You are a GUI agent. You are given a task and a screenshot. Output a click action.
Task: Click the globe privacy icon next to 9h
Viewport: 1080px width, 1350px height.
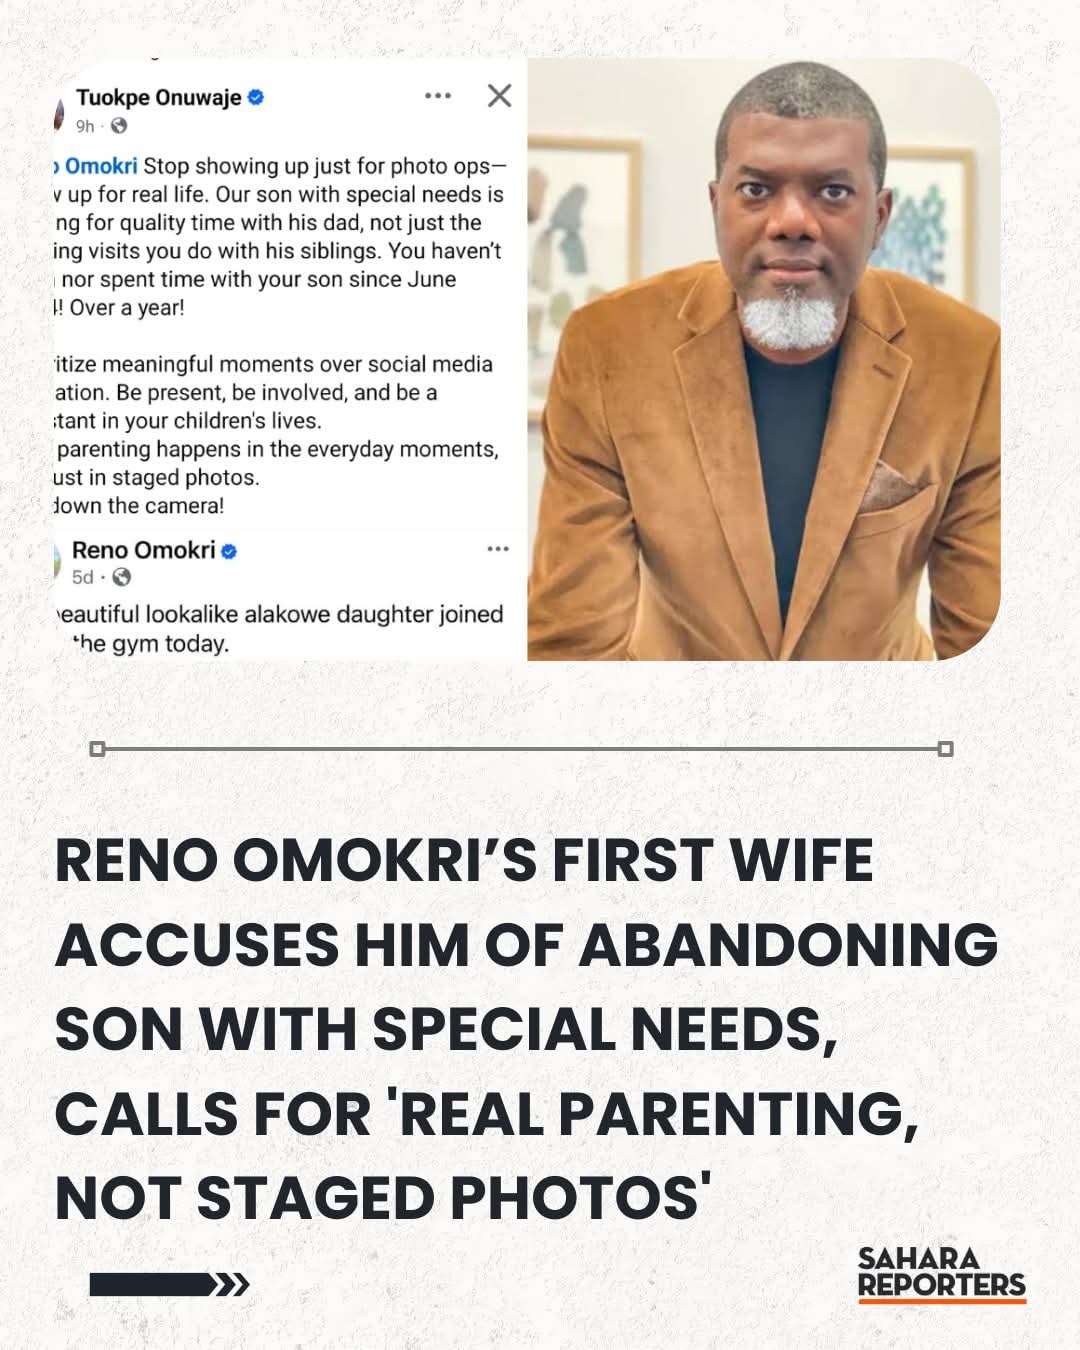pyautogui.click(x=119, y=126)
